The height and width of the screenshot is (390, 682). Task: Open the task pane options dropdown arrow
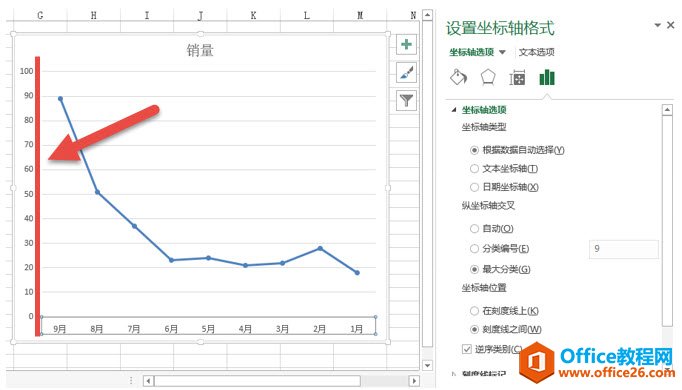(x=658, y=25)
